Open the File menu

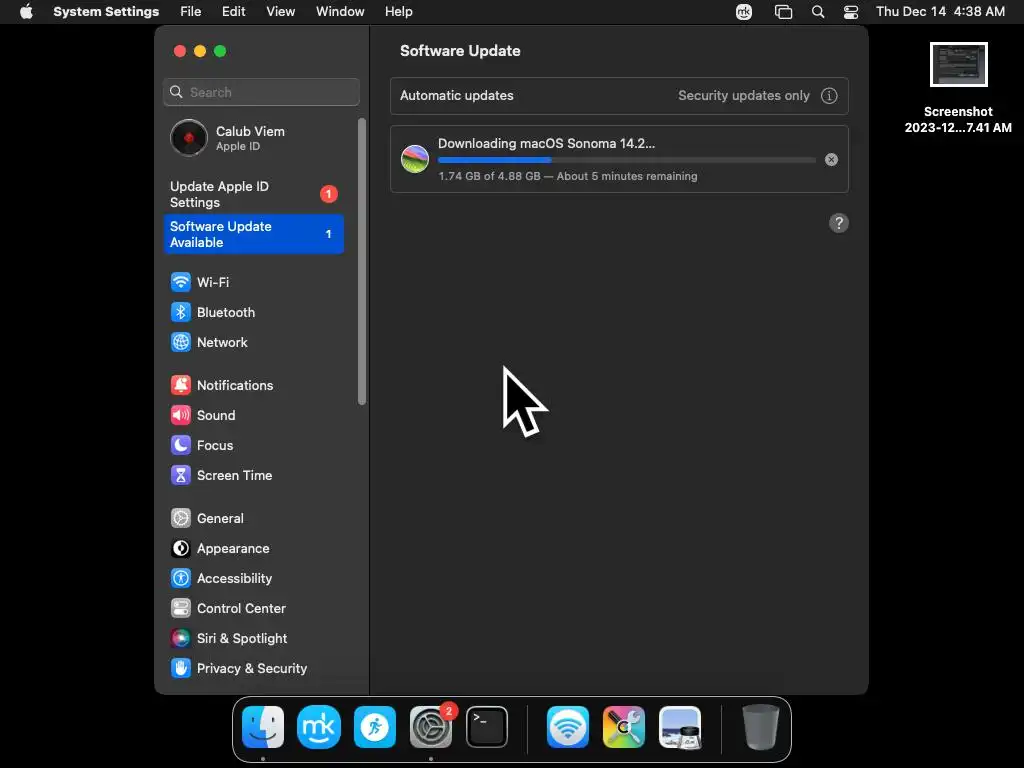[191, 12]
